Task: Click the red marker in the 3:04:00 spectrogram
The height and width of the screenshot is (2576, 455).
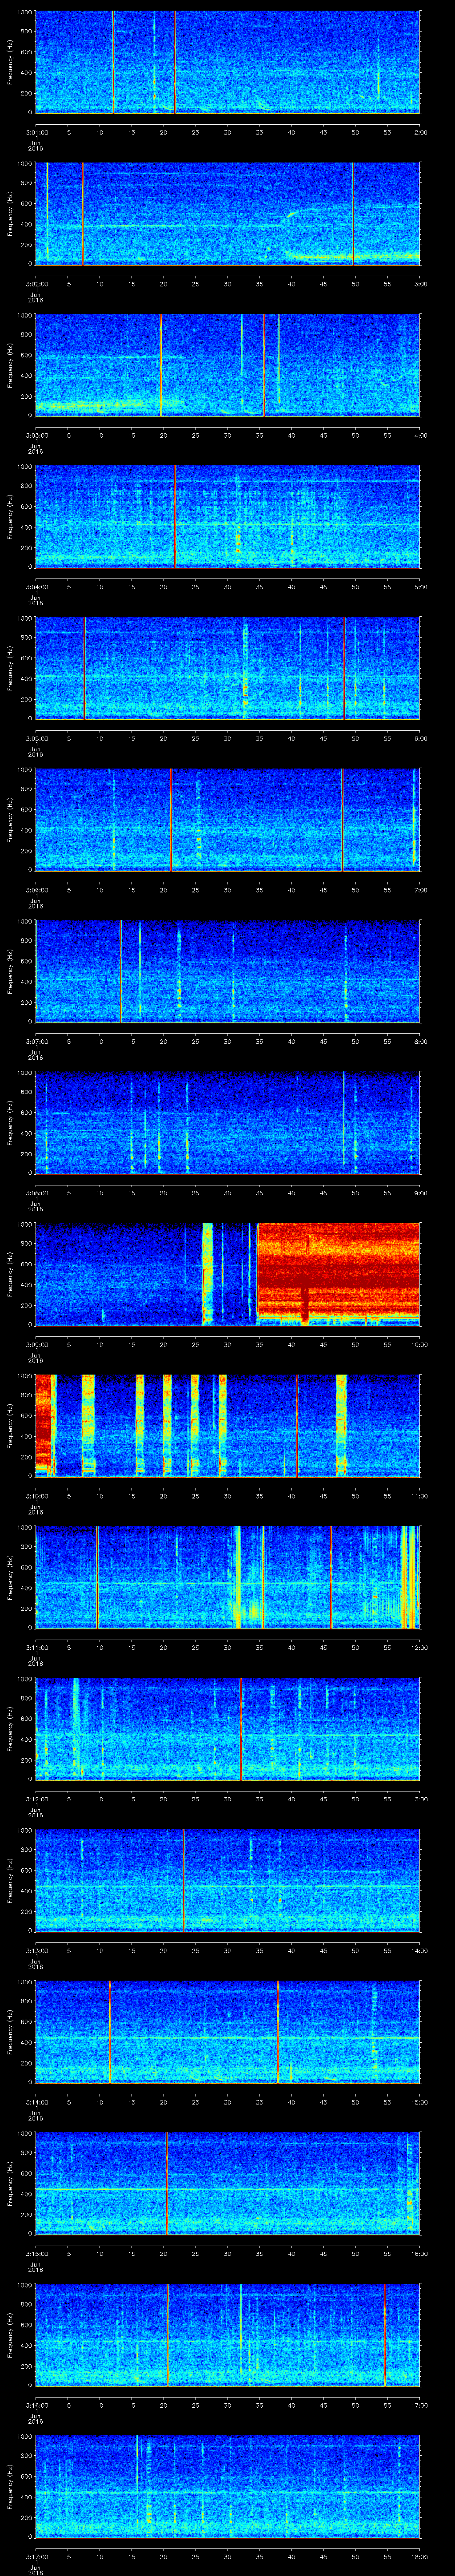Action: click(175, 517)
